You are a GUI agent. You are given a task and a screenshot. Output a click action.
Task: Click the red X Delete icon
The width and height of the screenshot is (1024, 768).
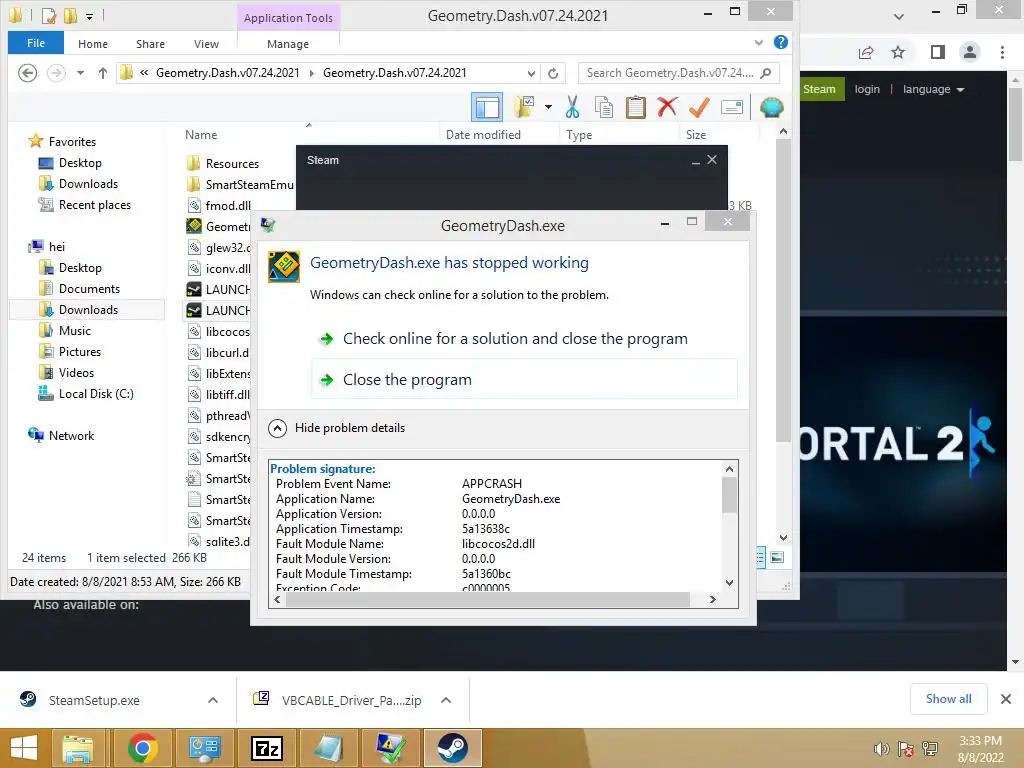coord(667,107)
